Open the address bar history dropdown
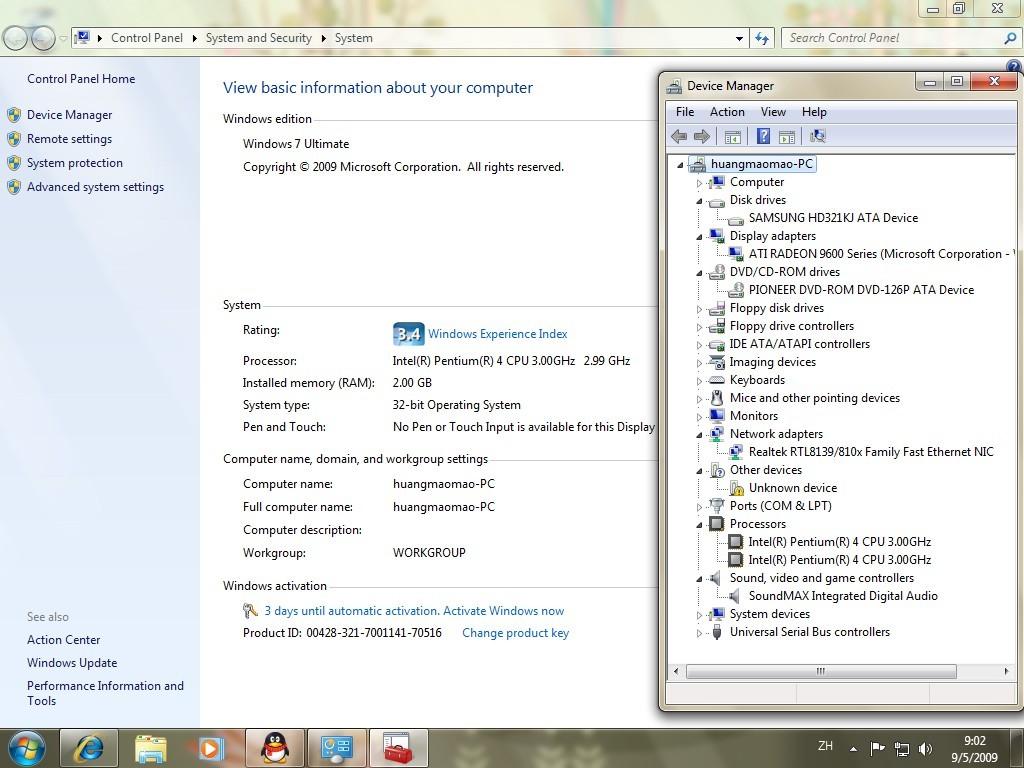Image resolution: width=1024 pixels, height=768 pixels. coord(739,38)
